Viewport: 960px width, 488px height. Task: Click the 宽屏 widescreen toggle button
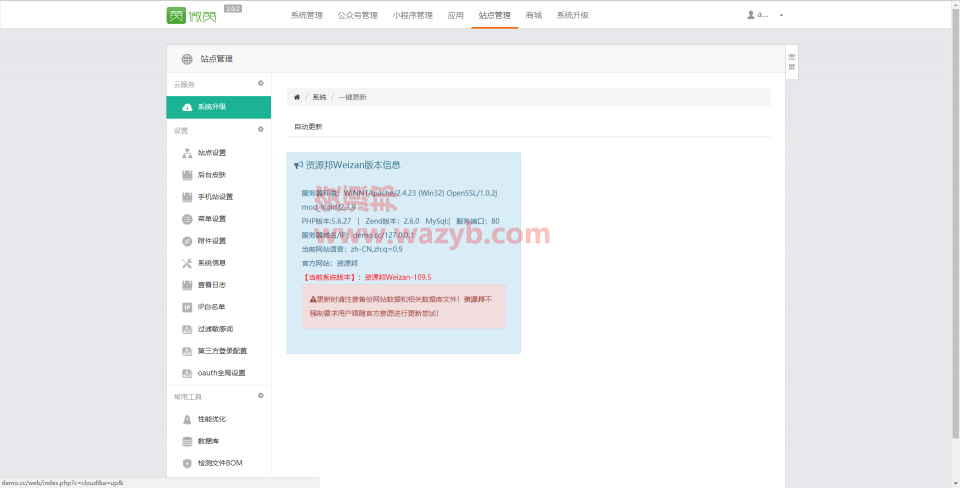(792, 62)
